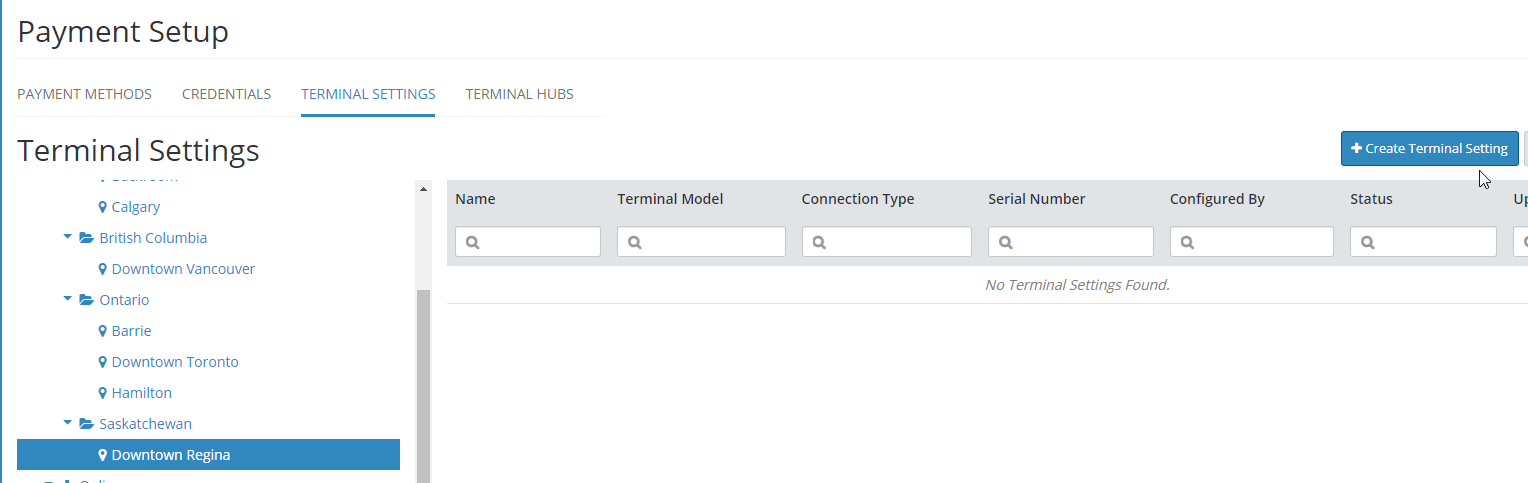Select the Downtown Regina location

pos(171,455)
